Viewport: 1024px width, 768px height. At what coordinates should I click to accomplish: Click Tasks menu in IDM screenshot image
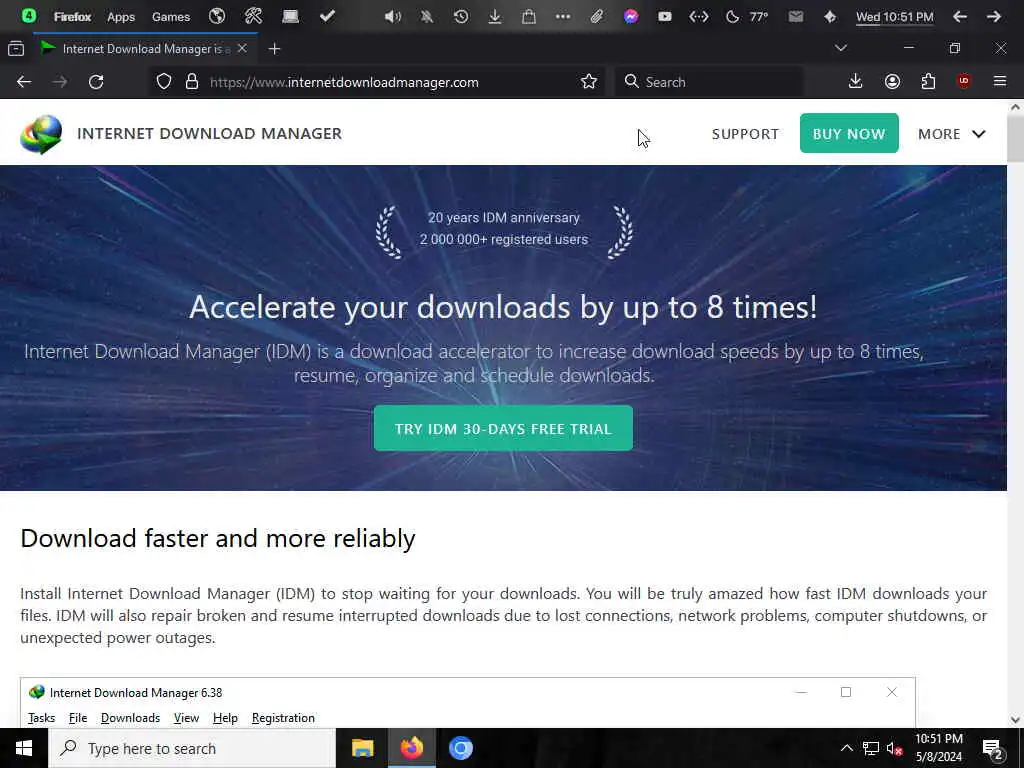[x=41, y=718]
